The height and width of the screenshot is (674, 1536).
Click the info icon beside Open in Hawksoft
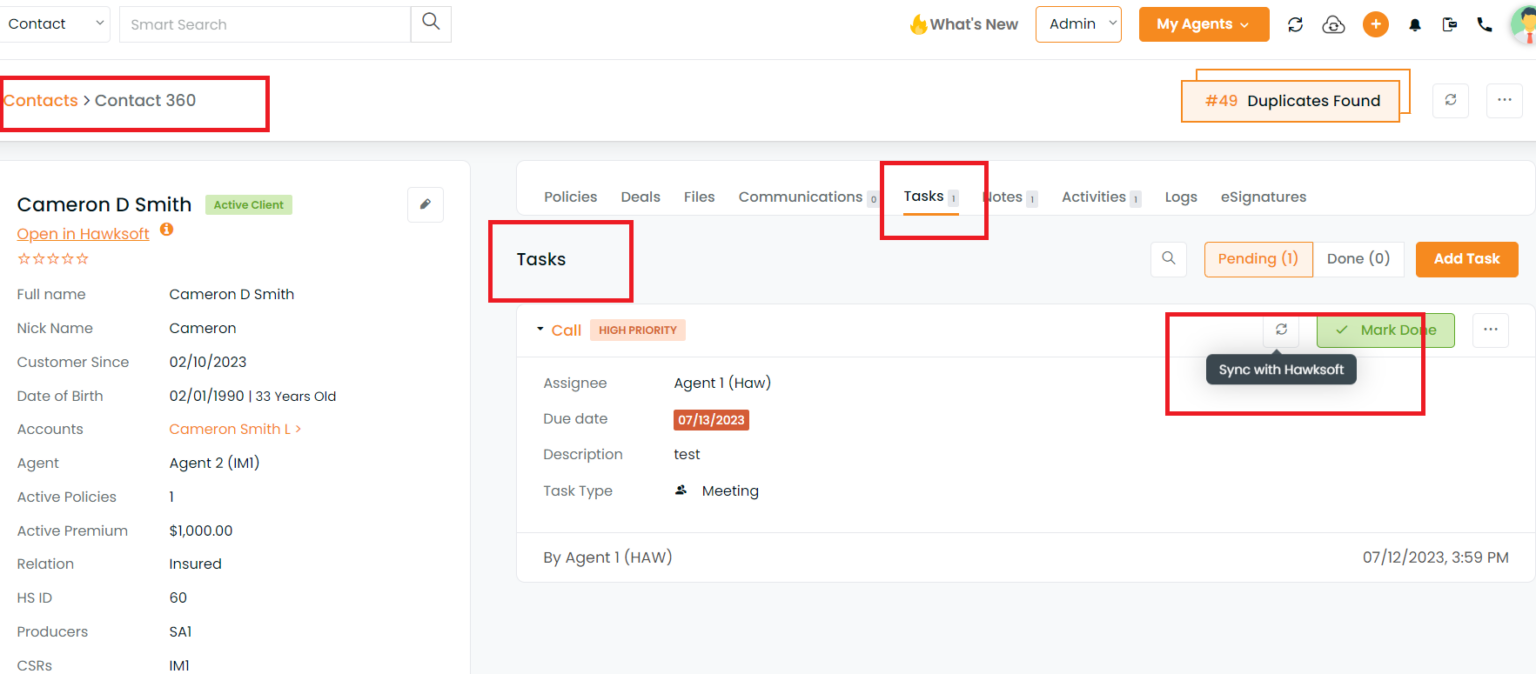pyautogui.click(x=166, y=228)
